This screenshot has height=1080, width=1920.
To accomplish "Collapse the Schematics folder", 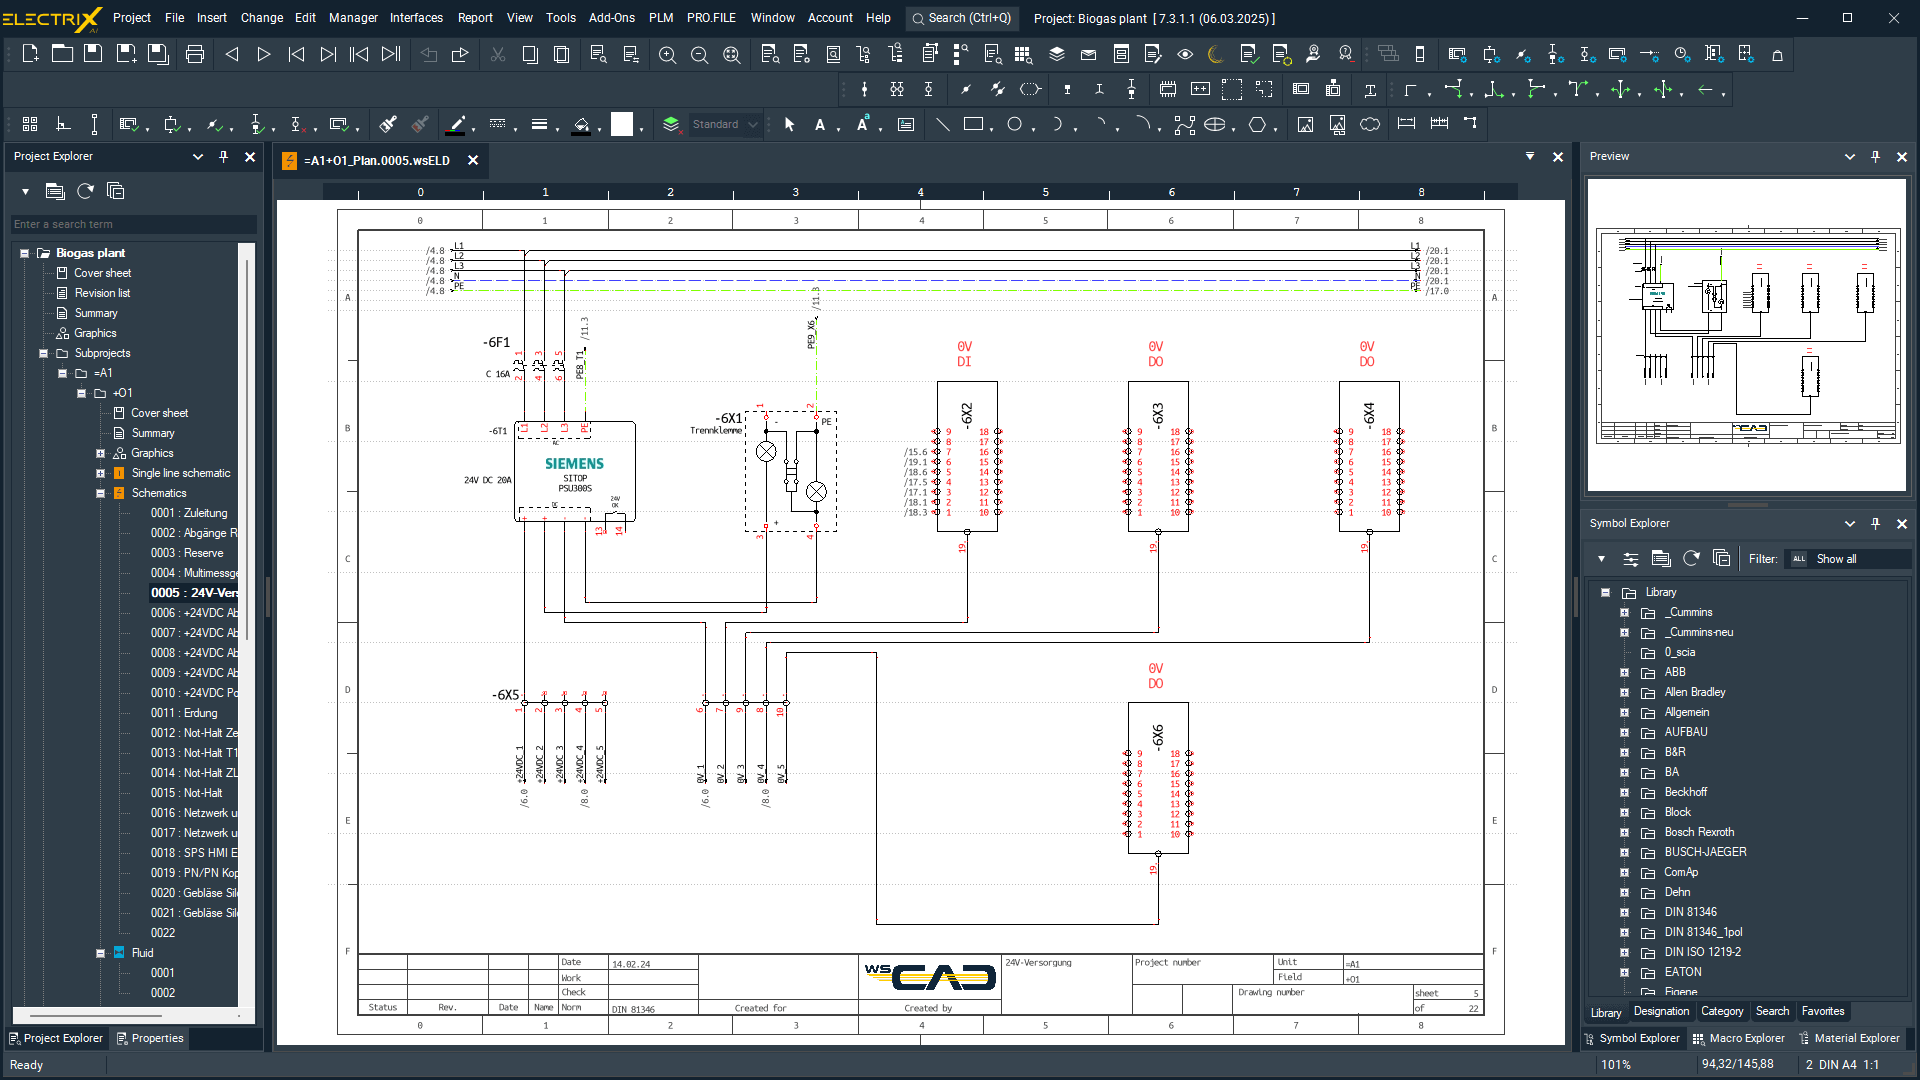I will [100, 493].
